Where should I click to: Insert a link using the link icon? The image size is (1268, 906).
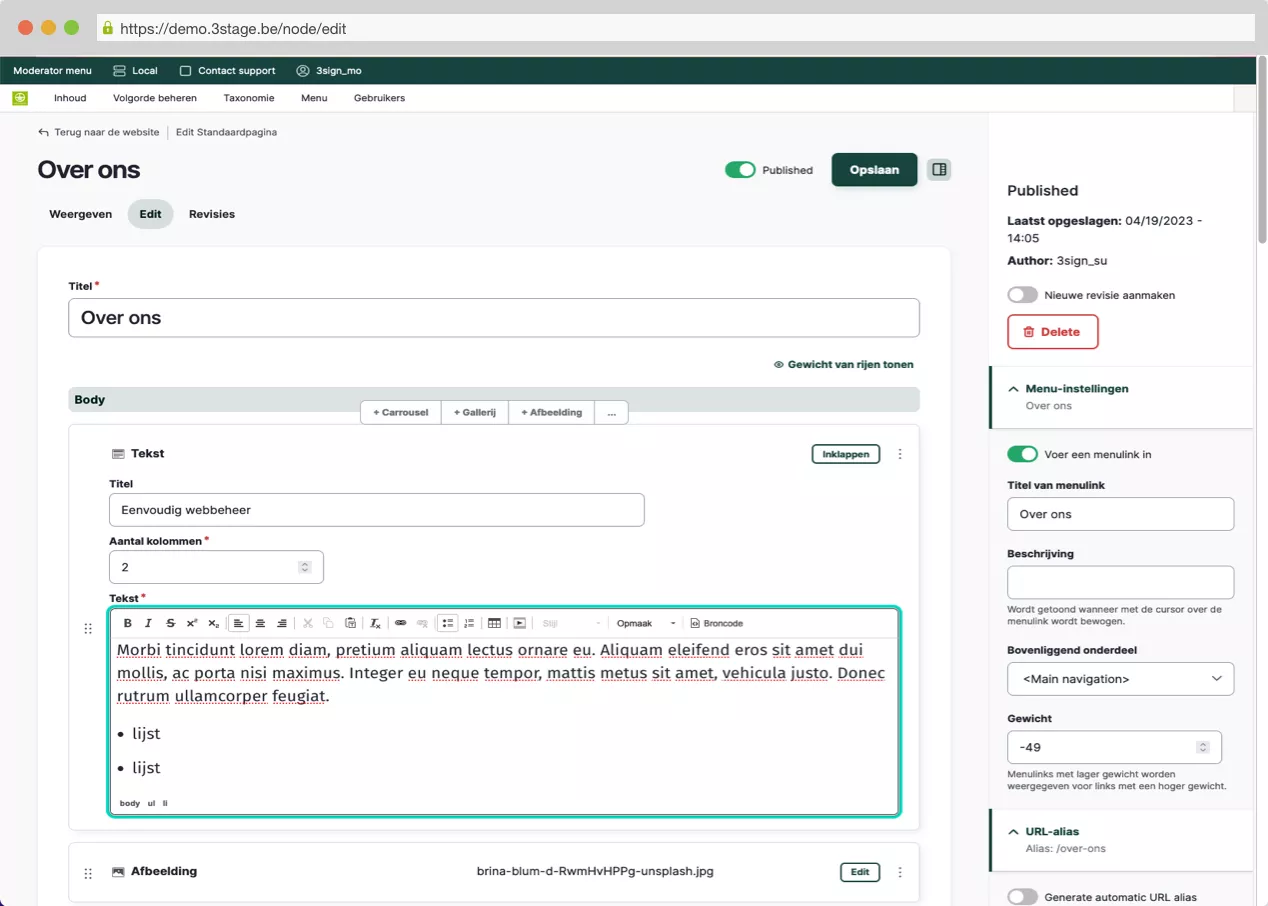point(400,623)
